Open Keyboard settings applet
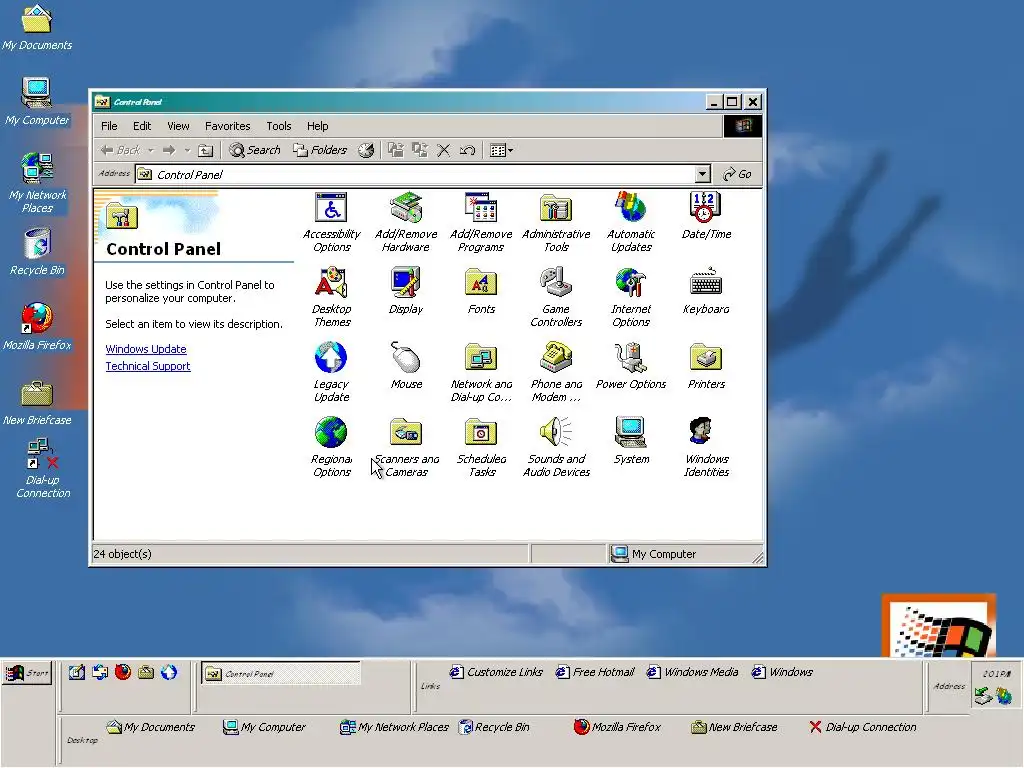 click(706, 291)
